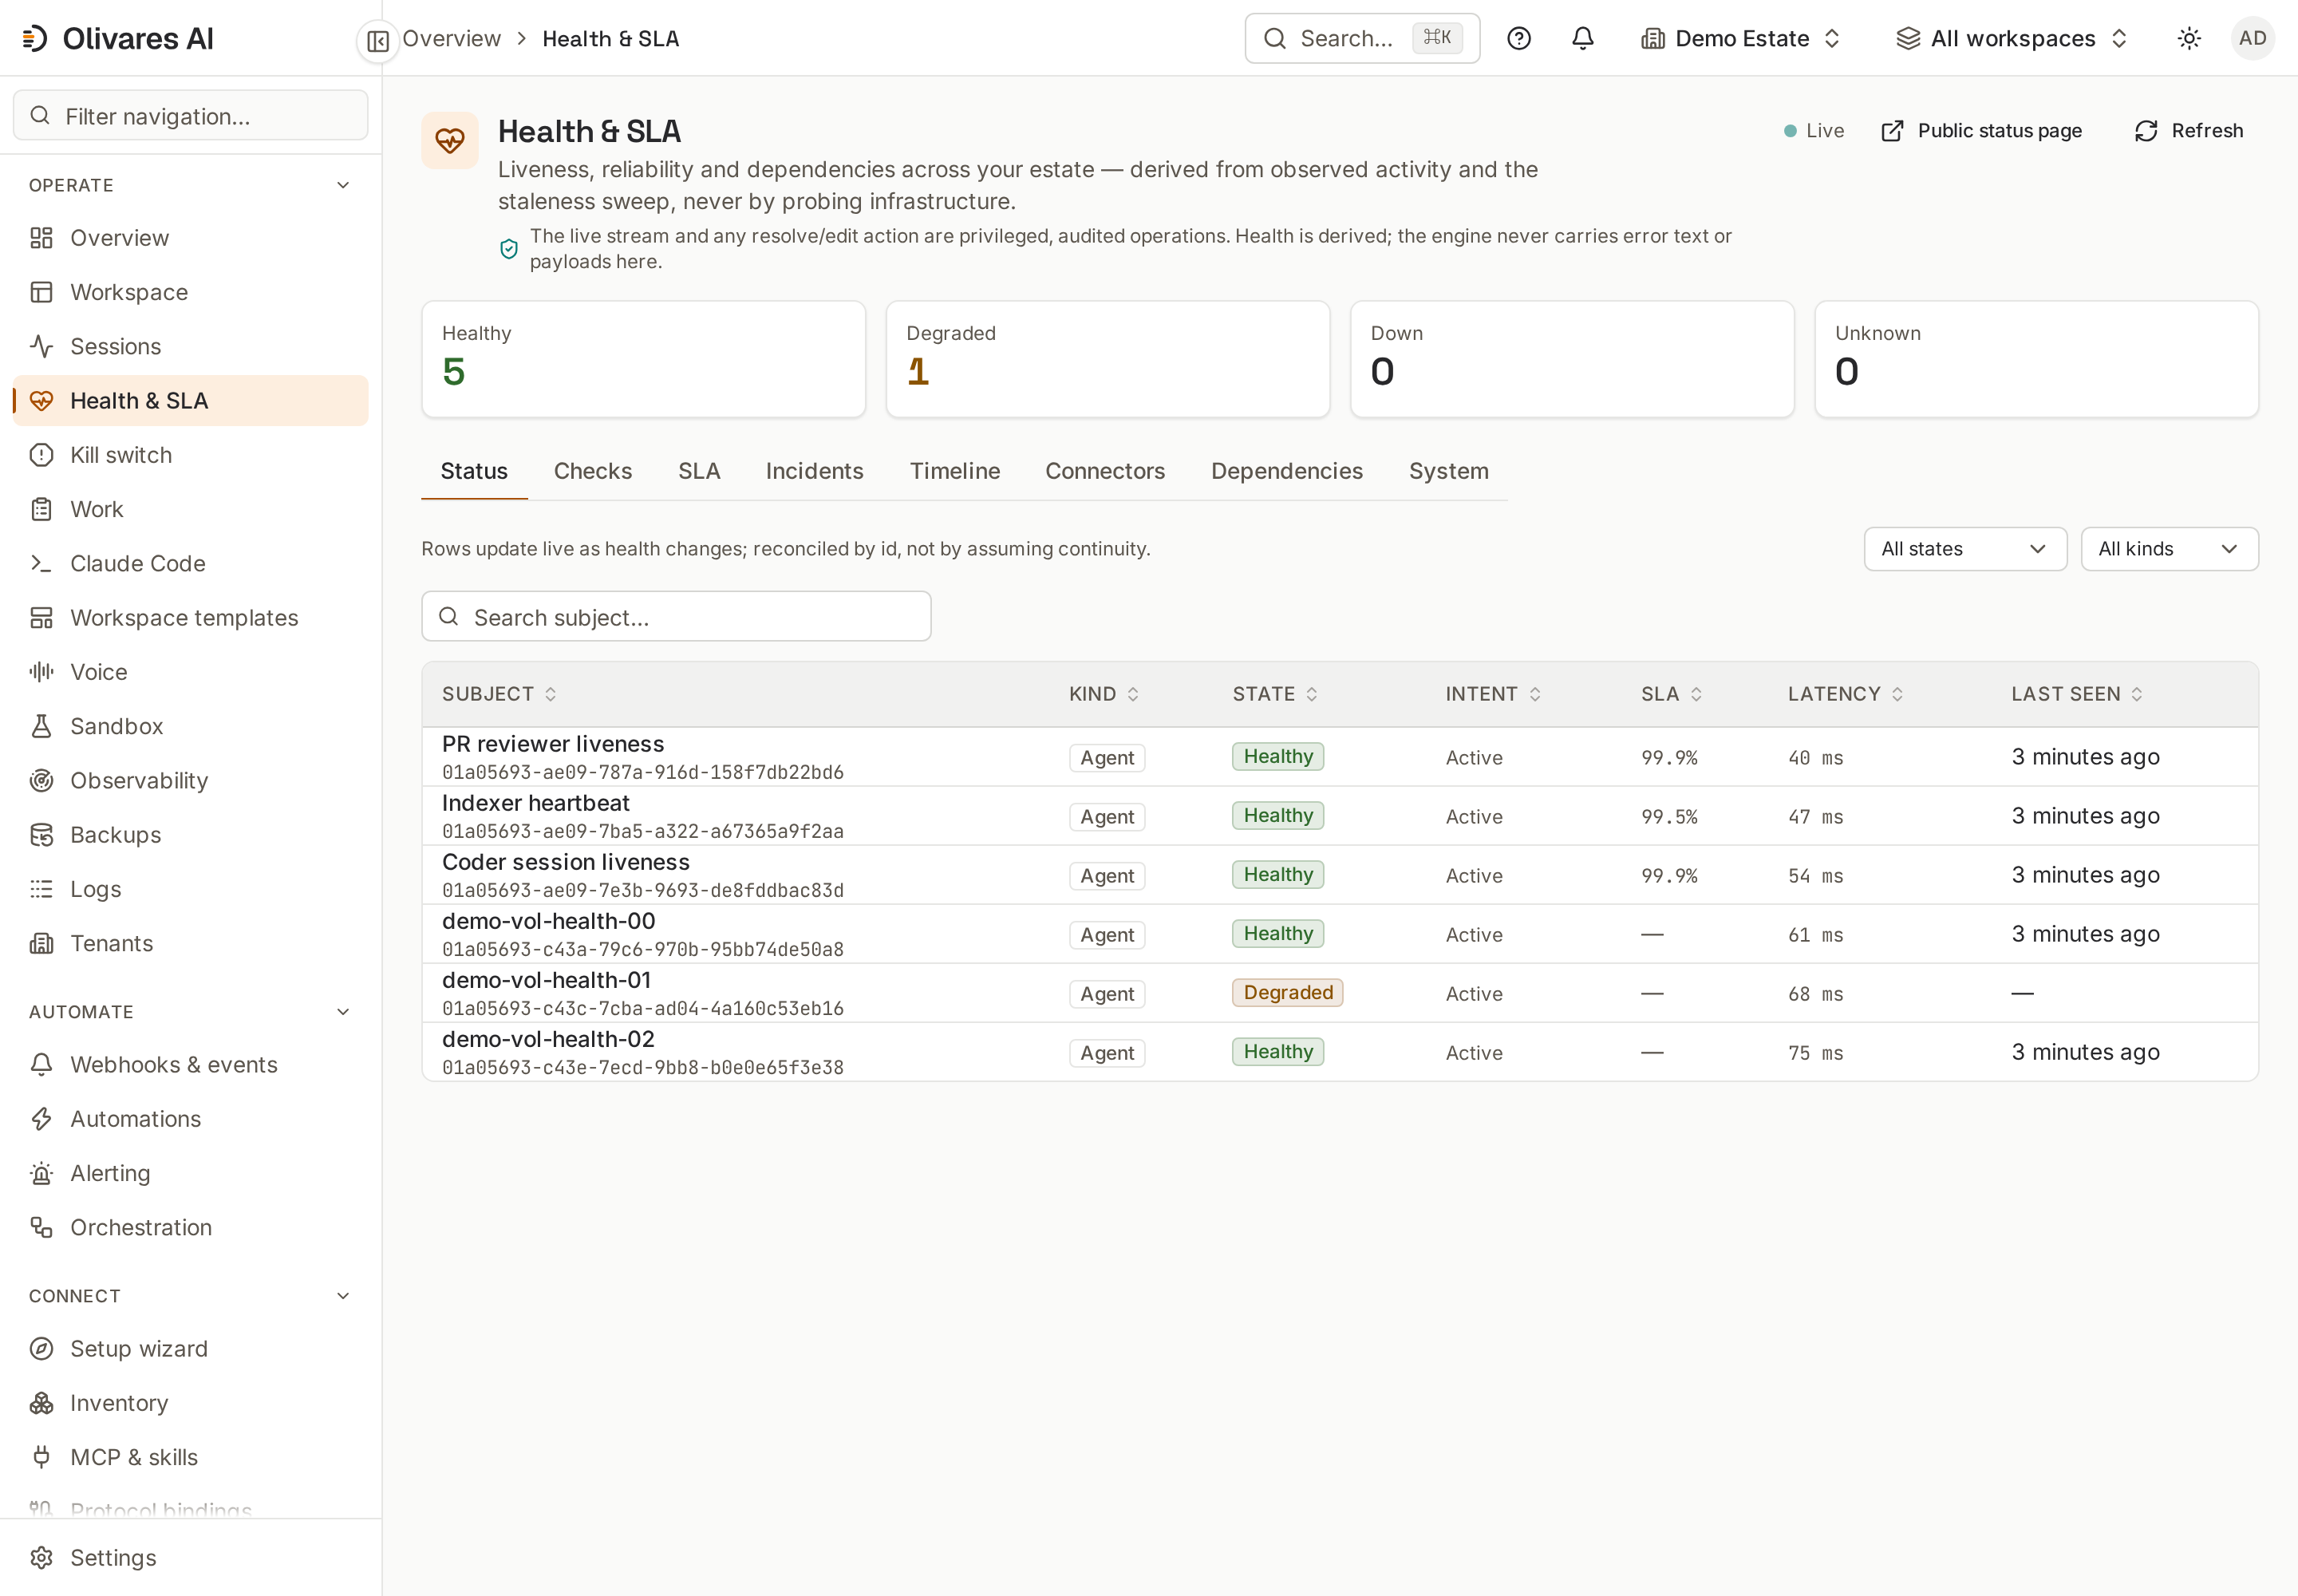Open the PR reviewer liveness row

coord(1340,757)
